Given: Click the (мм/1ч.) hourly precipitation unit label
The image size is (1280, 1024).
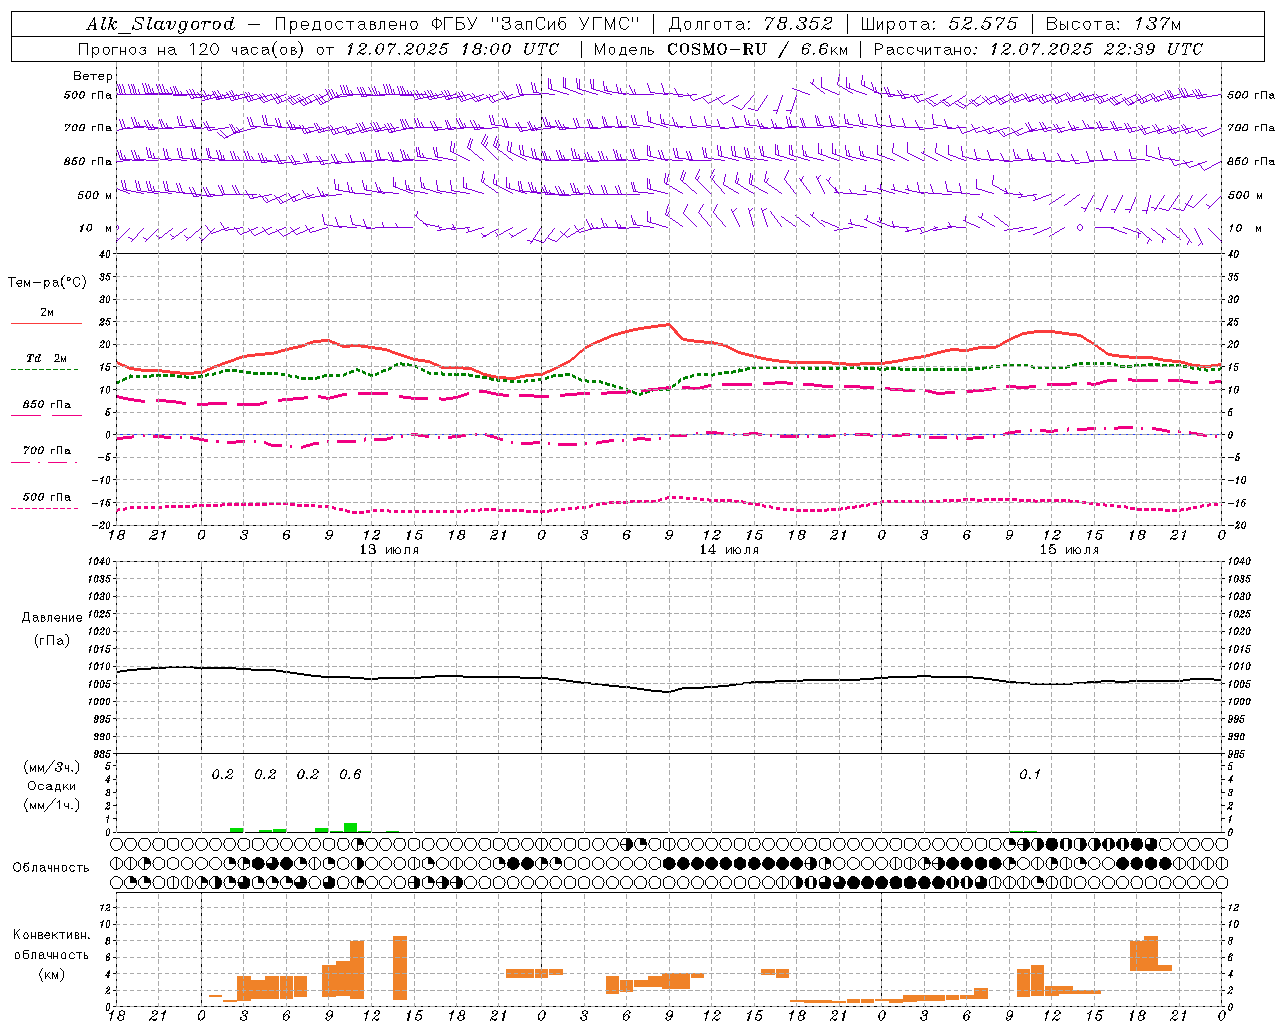Looking at the screenshot, I should (x=51, y=805).
